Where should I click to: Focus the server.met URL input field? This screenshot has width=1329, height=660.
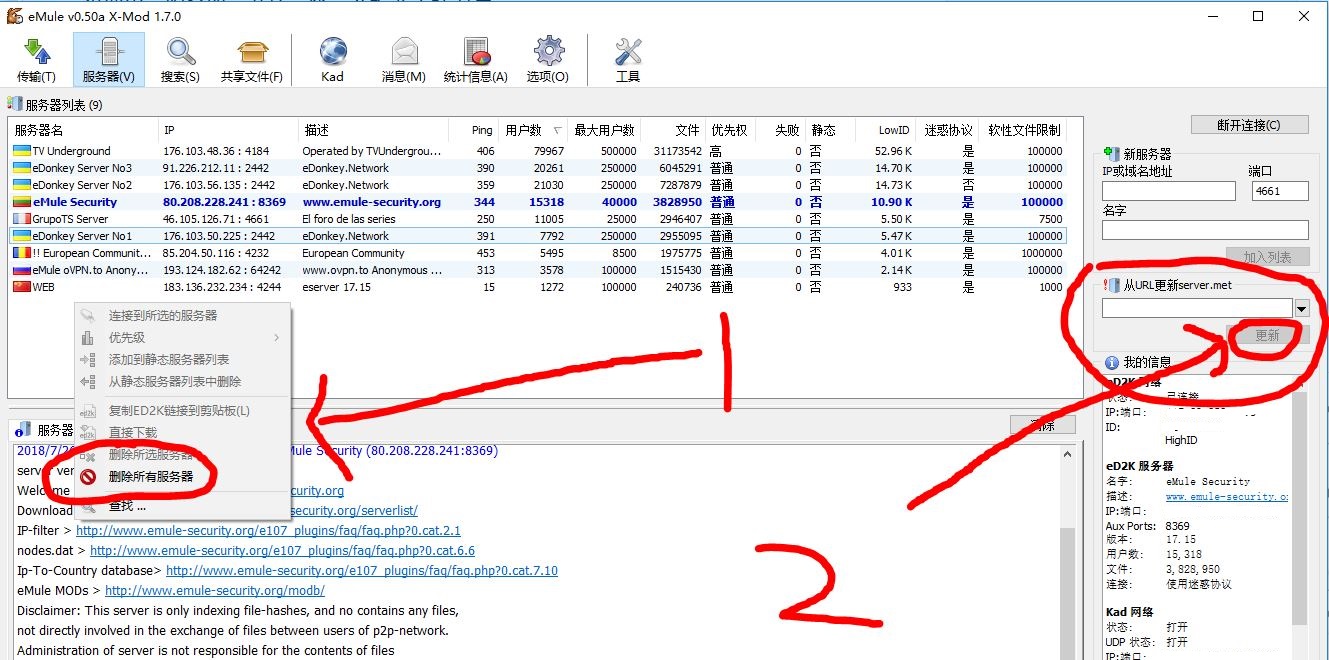point(1197,309)
